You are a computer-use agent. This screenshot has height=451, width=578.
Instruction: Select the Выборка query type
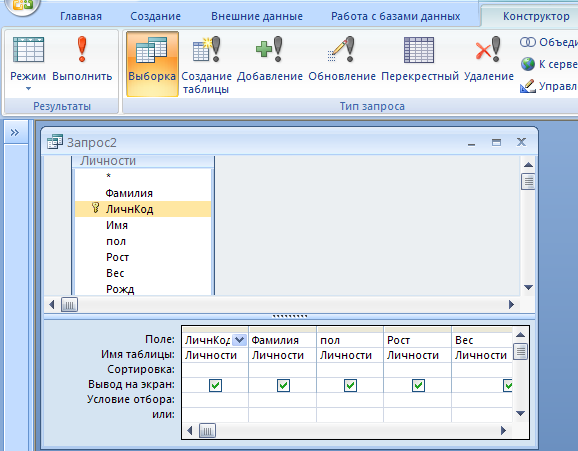point(152,63)
